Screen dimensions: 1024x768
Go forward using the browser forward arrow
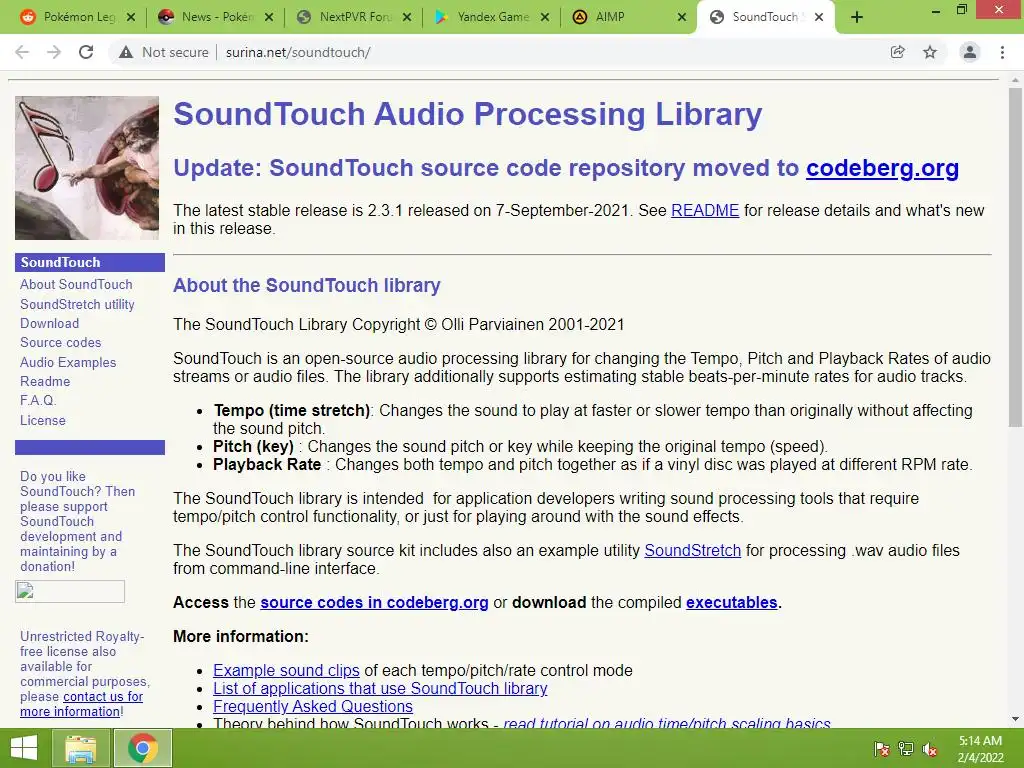coord(54,52)
